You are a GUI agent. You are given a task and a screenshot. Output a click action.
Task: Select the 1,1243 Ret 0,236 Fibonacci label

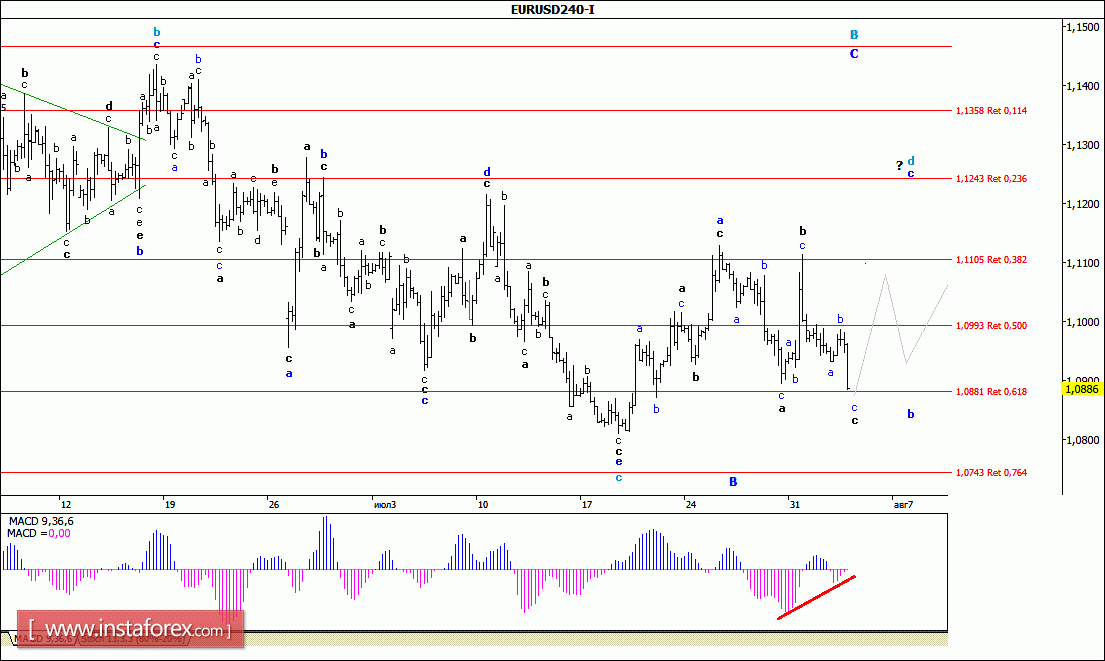tap(991, 178)
